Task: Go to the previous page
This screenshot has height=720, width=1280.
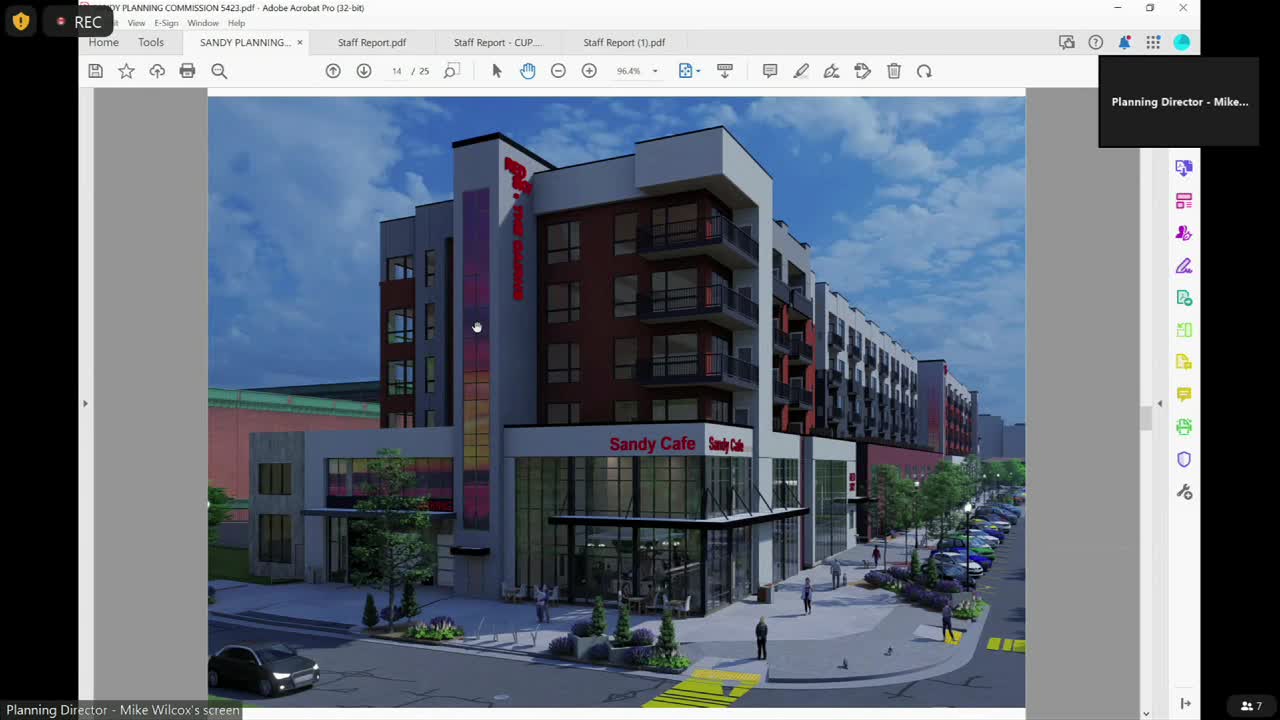Action: tap(333, 71)
